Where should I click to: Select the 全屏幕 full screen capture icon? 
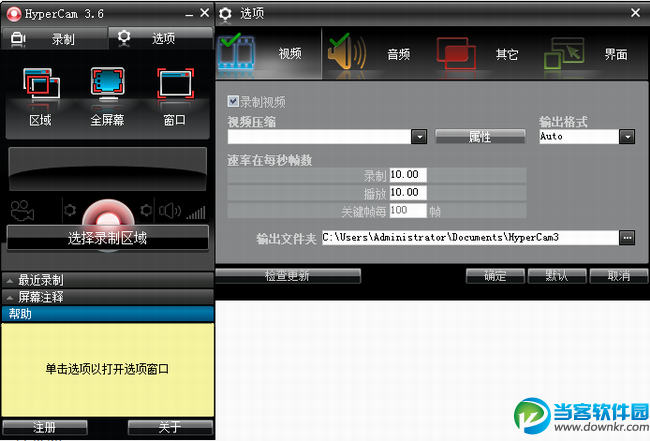click(107, 85)
